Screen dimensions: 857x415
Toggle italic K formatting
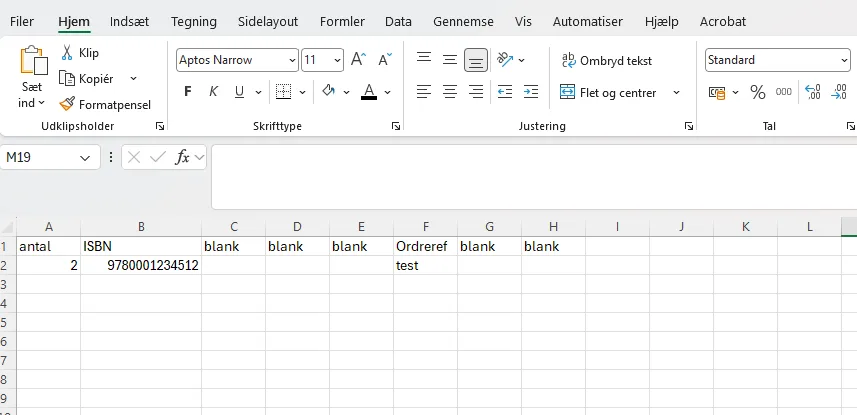[214, 92]
